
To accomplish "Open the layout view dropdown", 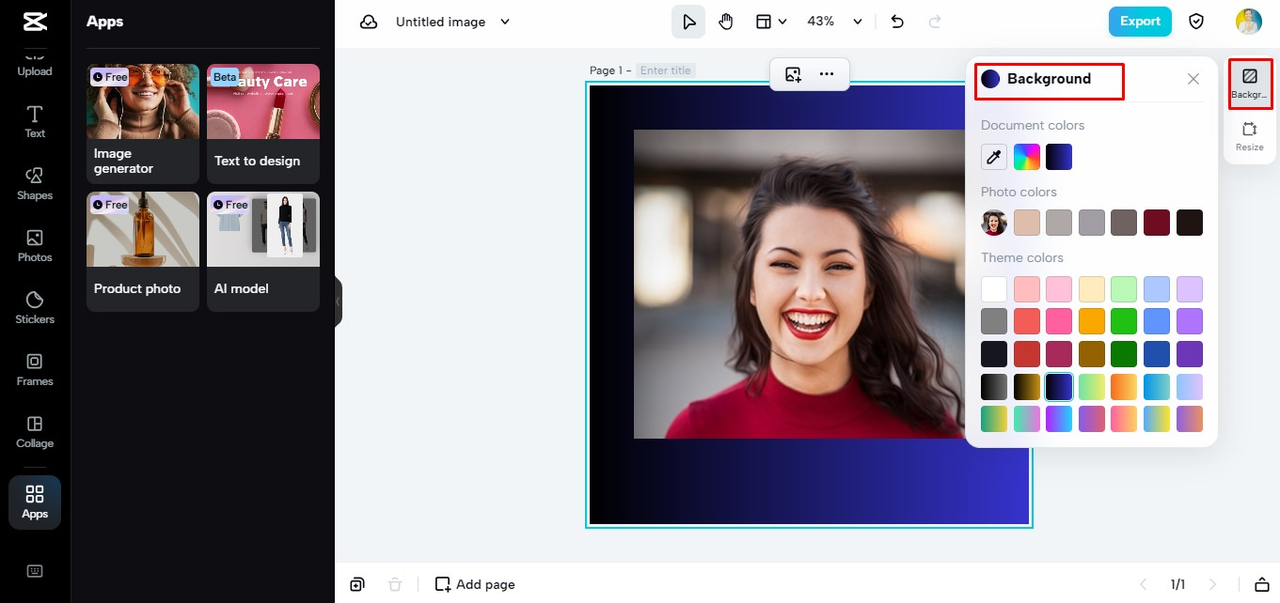I will (770, 21).
